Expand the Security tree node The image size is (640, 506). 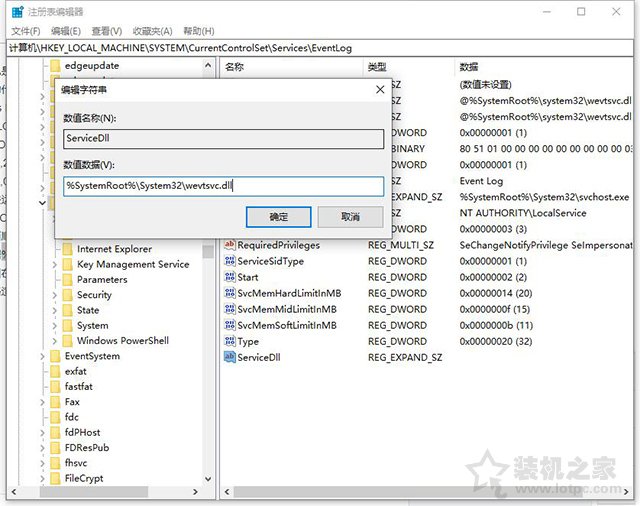[55, 295]
